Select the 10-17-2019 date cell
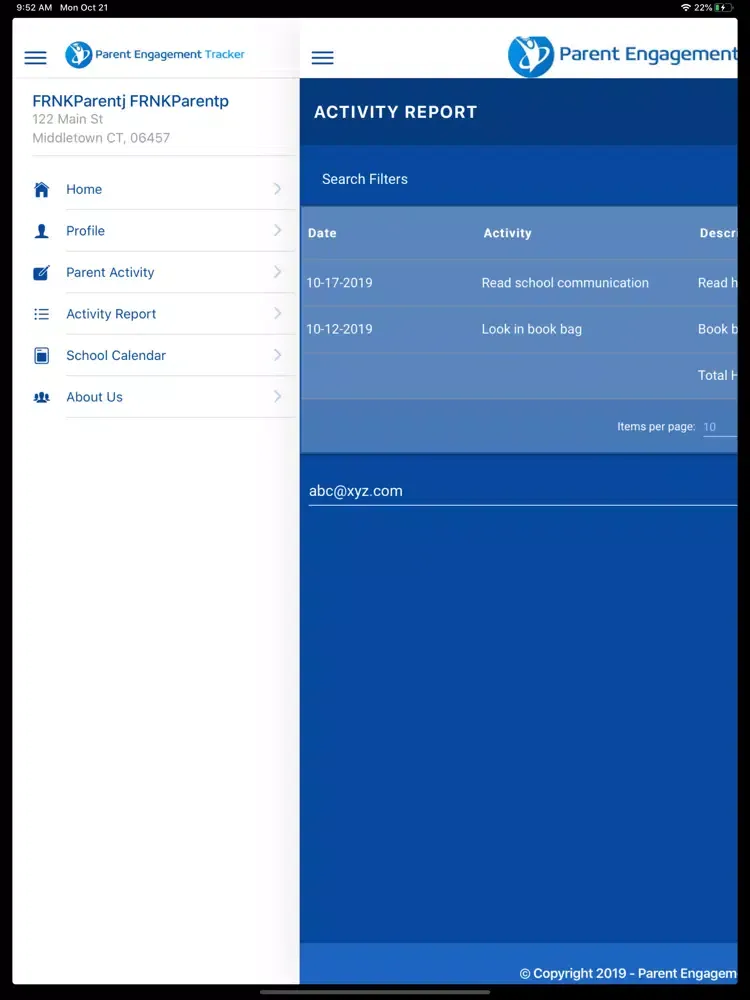 click(x=339, y=283)
